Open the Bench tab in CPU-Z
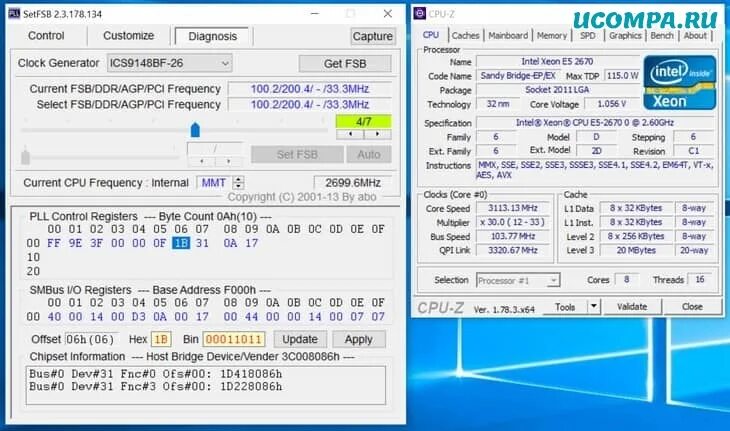 (662, 35)
